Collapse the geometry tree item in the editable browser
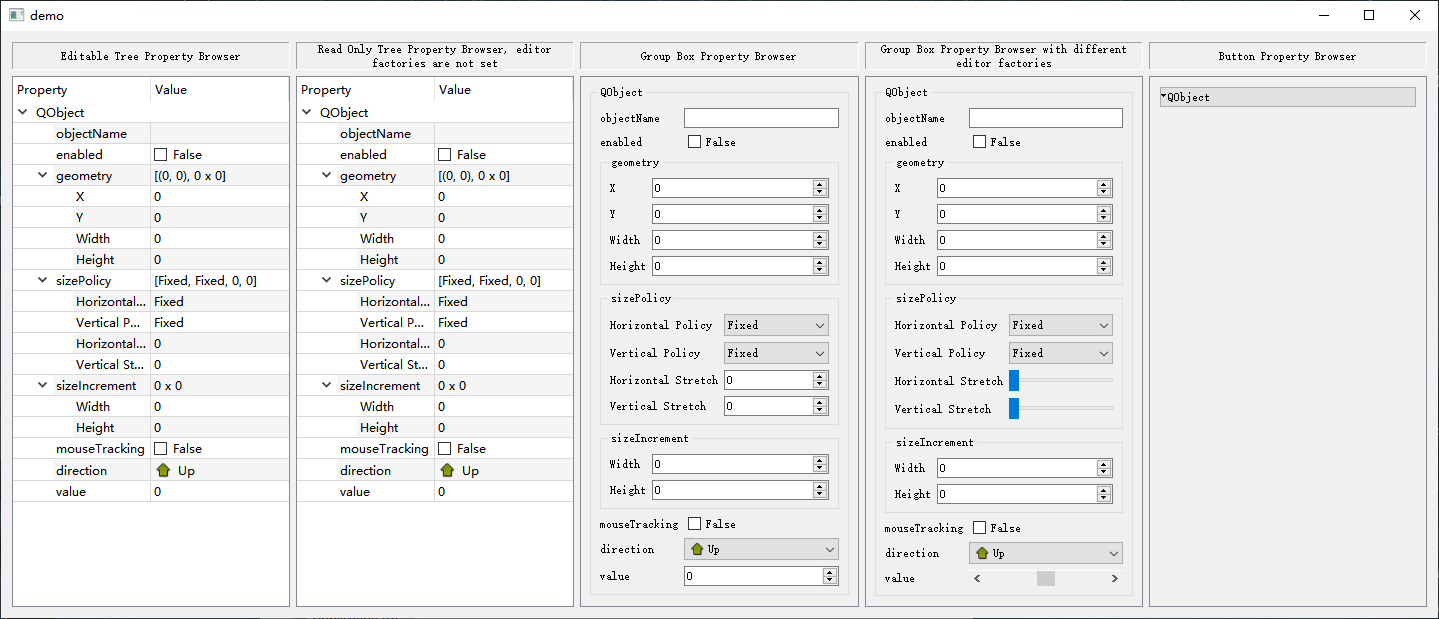This screenshot has width=1439, height=619. pyautogui.click(x=41, y=175)
